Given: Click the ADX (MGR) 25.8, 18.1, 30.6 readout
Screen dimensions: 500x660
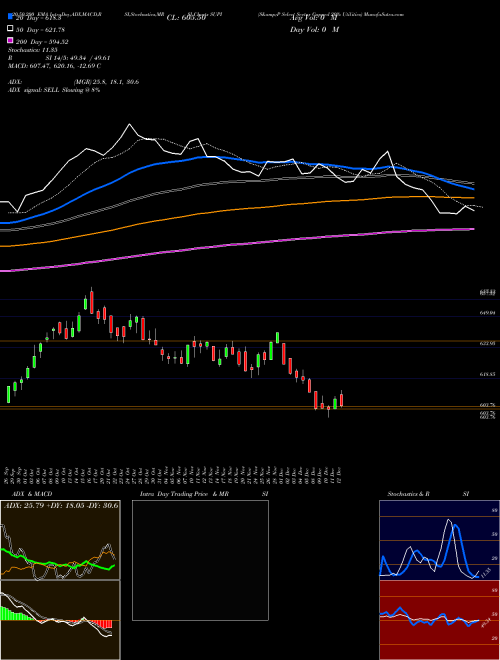Looking at the screenshot, I should pos(106,82).
